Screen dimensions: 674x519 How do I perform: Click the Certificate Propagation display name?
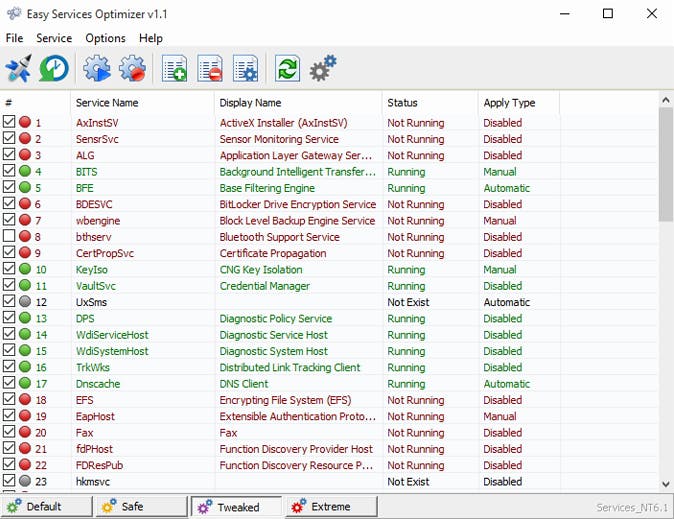point(273,253)
